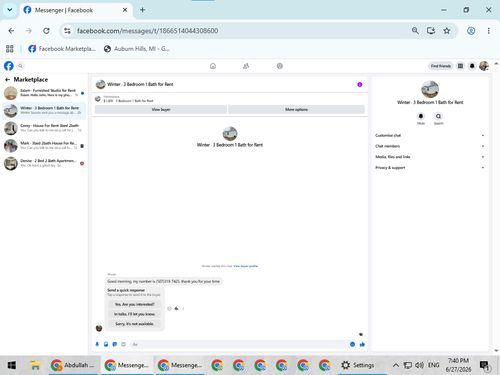Attach a file with the photo icon
500x375 pixels.
point(106,344)
